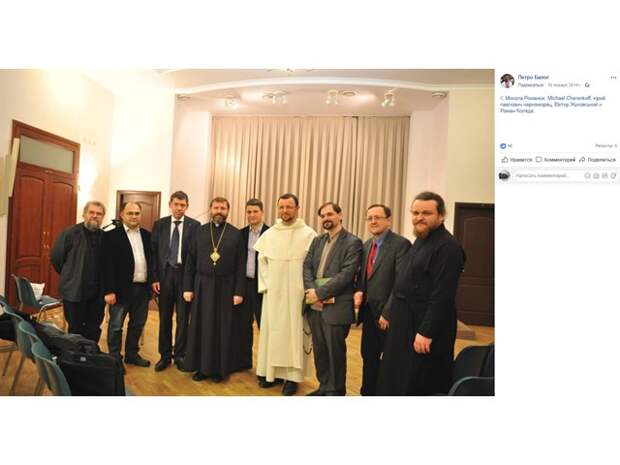The height and width of the screenshot is (465, 620).
Task: Add a GIF to the comment
Action: point(605,176)
